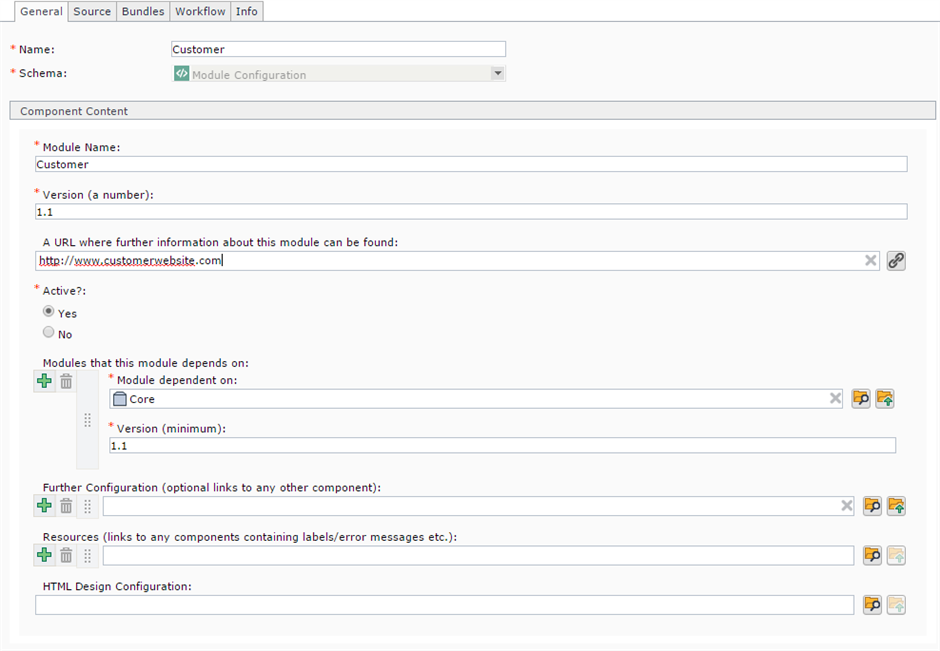Add a Further Configuration link with plus icon

tap(44, 506)
